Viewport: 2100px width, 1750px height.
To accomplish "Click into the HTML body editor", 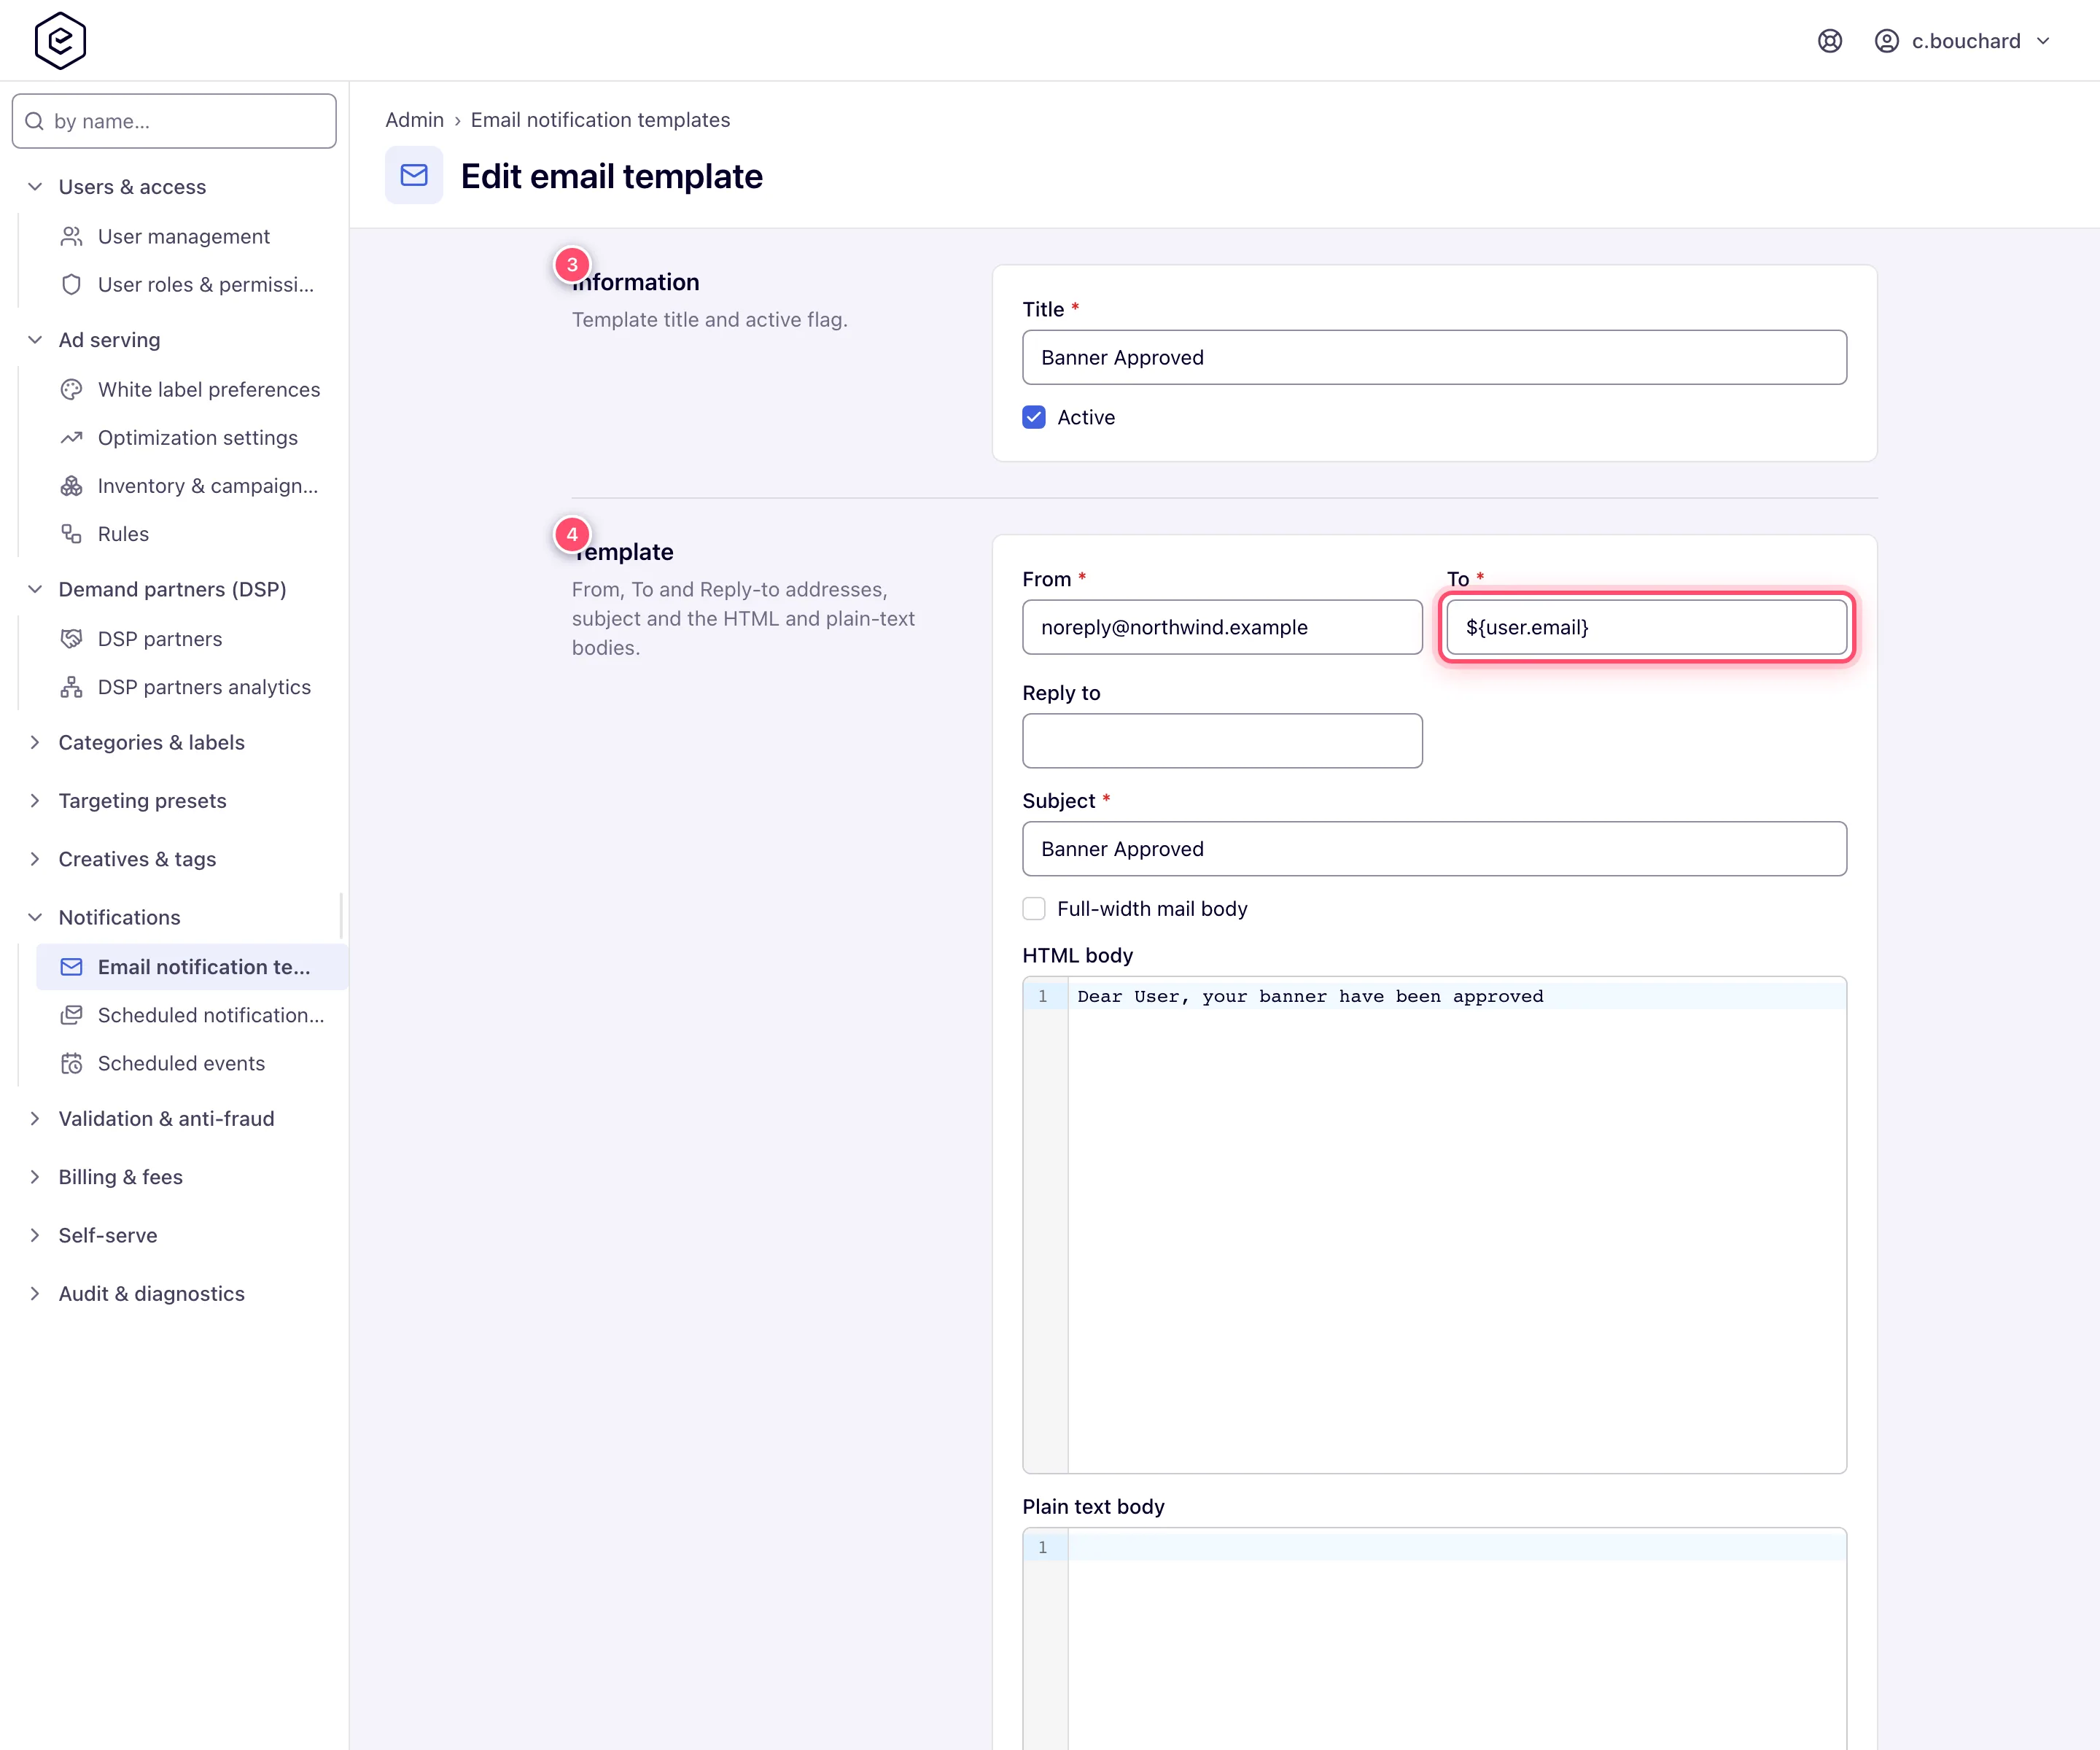I will (x=1434, y=1225).
